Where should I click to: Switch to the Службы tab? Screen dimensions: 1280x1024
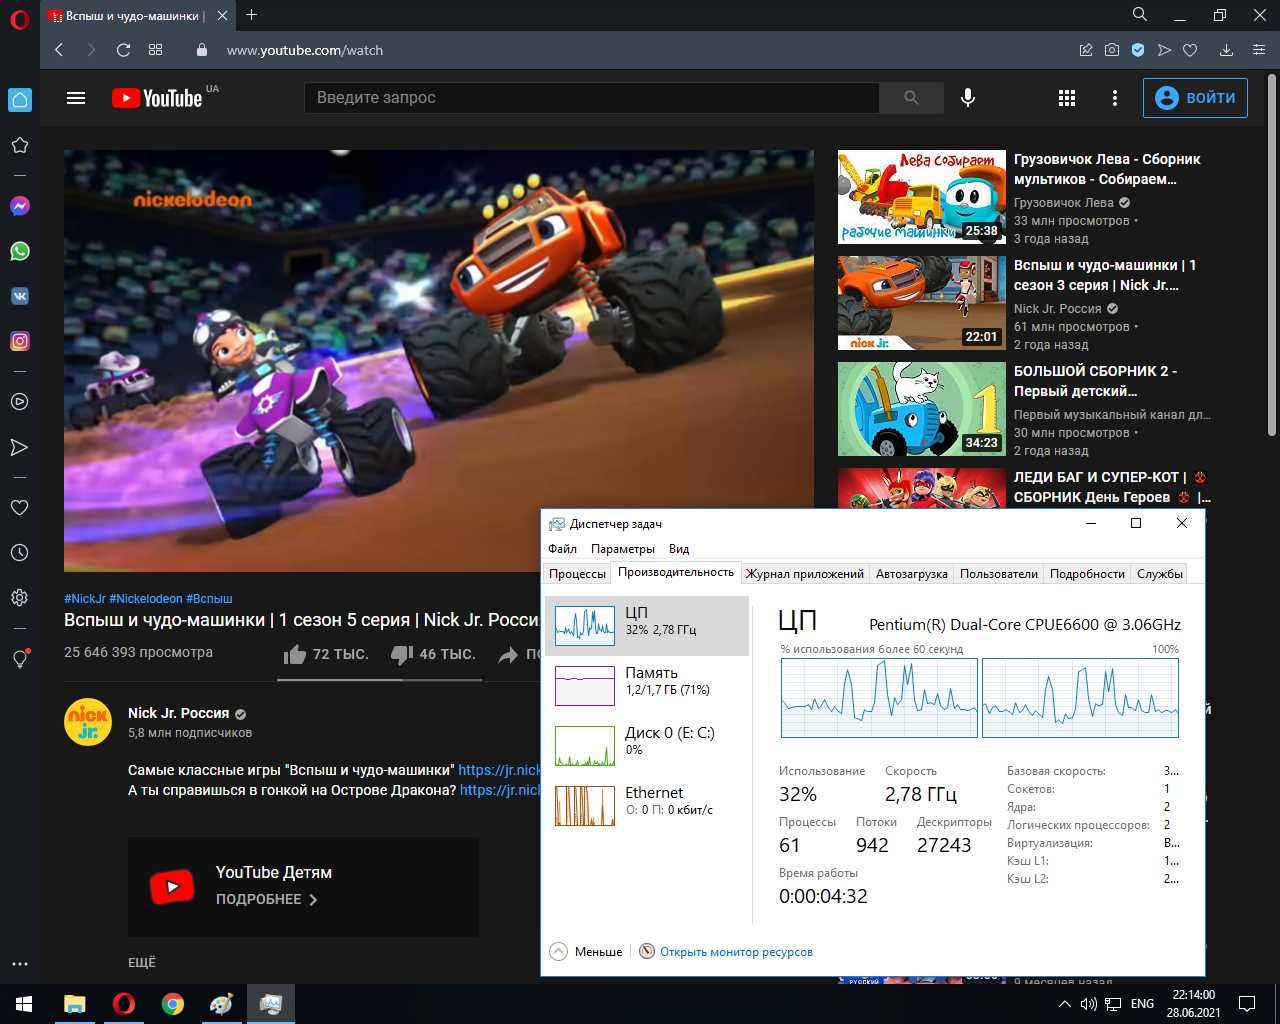tap(1160, 574)
